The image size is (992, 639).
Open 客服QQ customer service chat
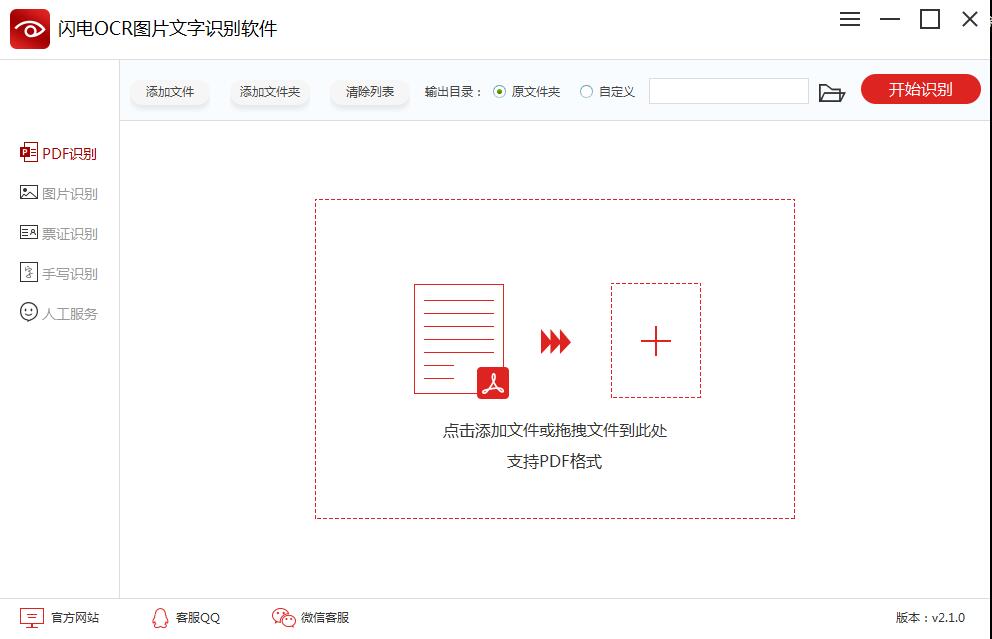[184, 618]
